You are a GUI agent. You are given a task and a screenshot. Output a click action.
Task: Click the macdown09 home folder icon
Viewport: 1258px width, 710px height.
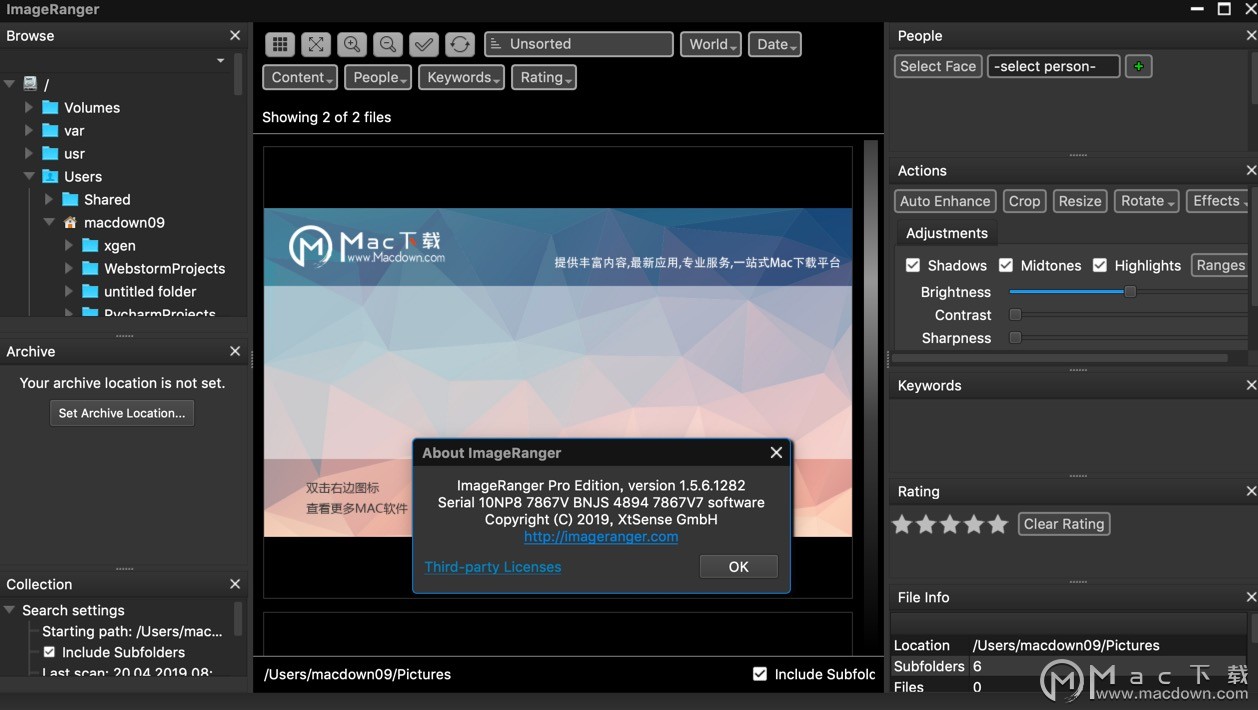[70, 222]
